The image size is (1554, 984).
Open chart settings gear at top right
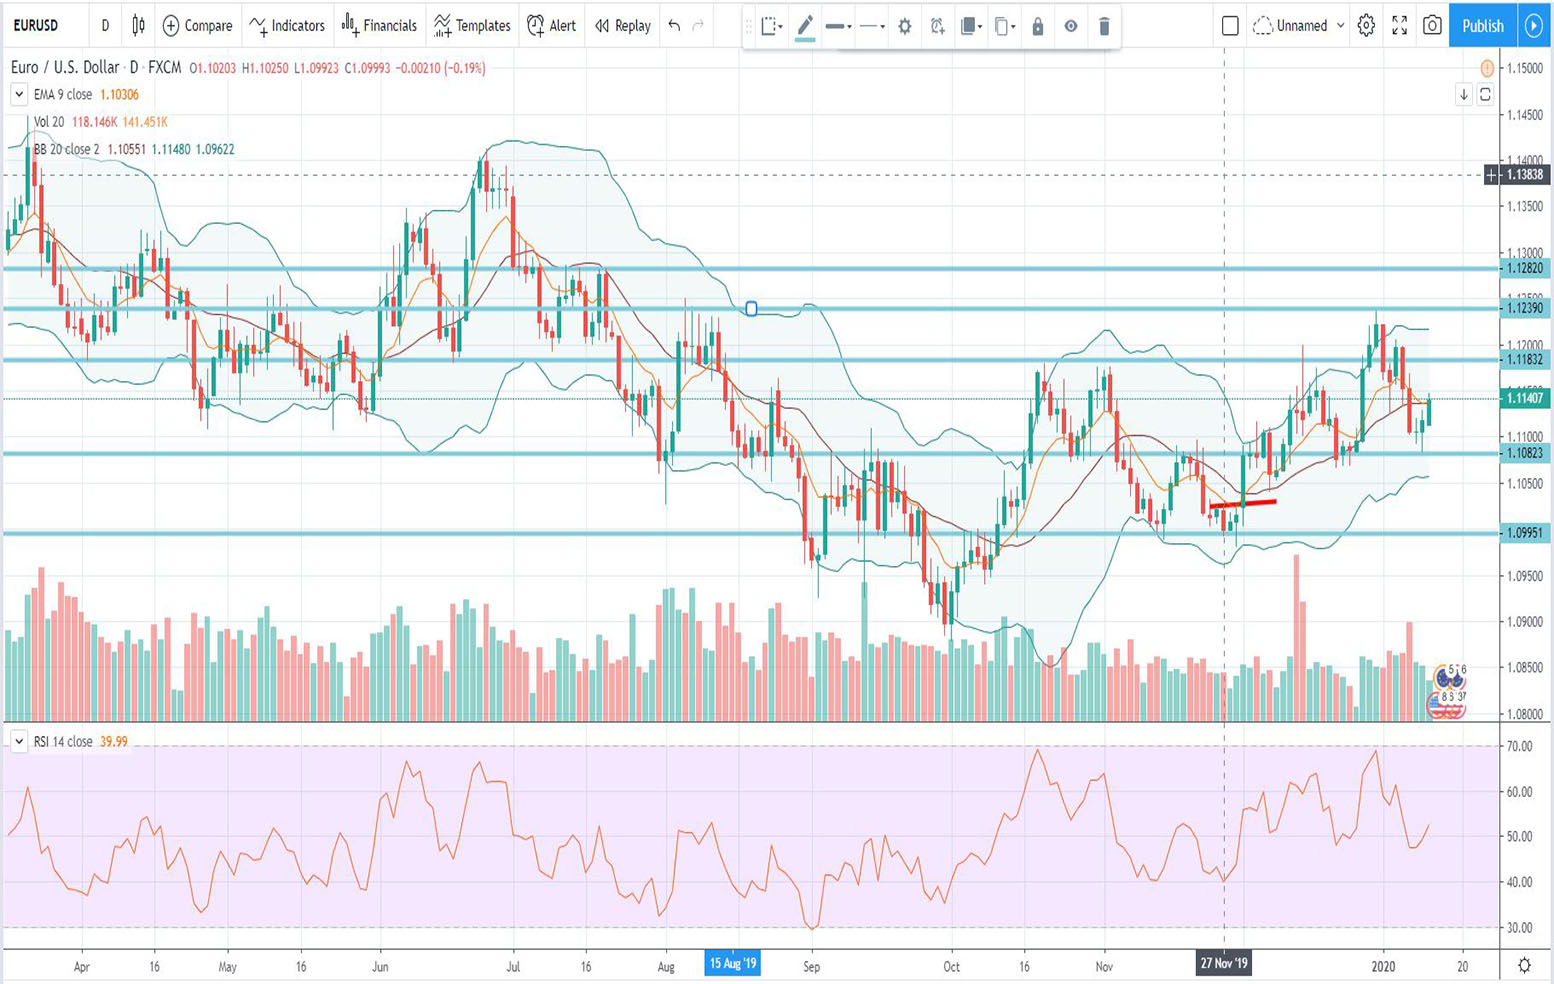[x=1366, y=26]
